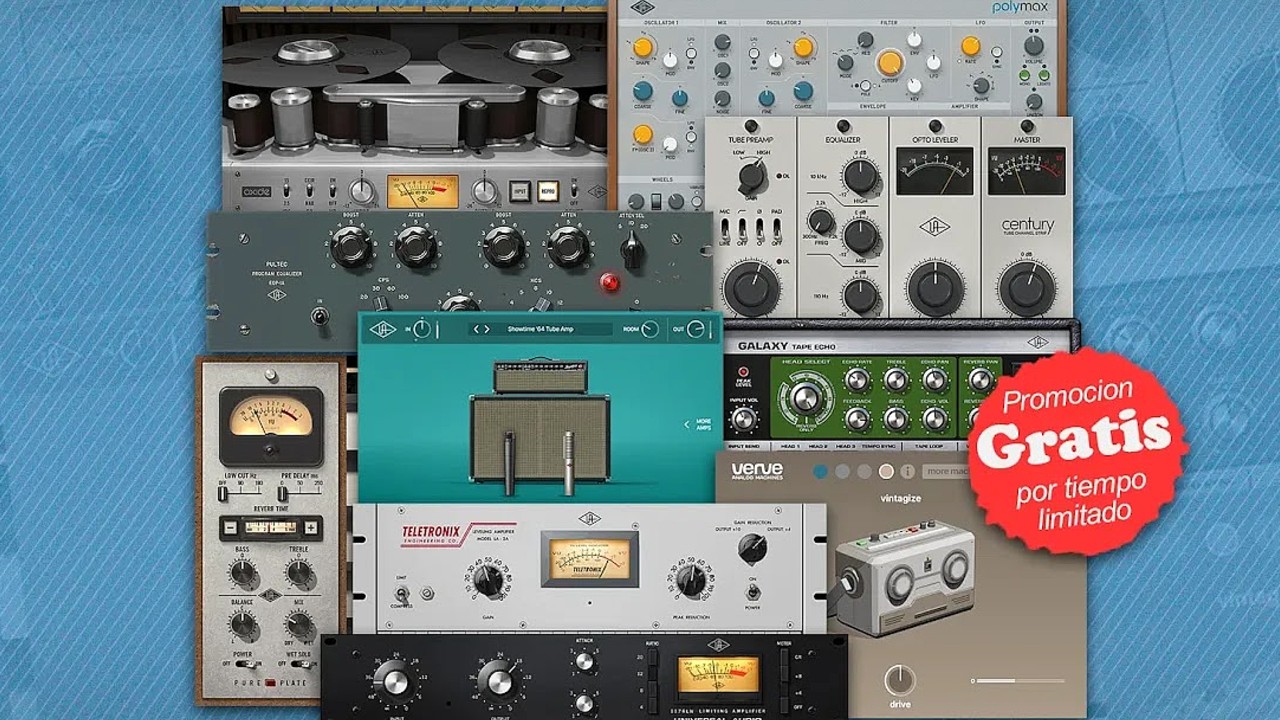Toggle the Wet Solo switch on Pure Plate
This screenshot has width=1280, height=720.
[x=301, y=663]
